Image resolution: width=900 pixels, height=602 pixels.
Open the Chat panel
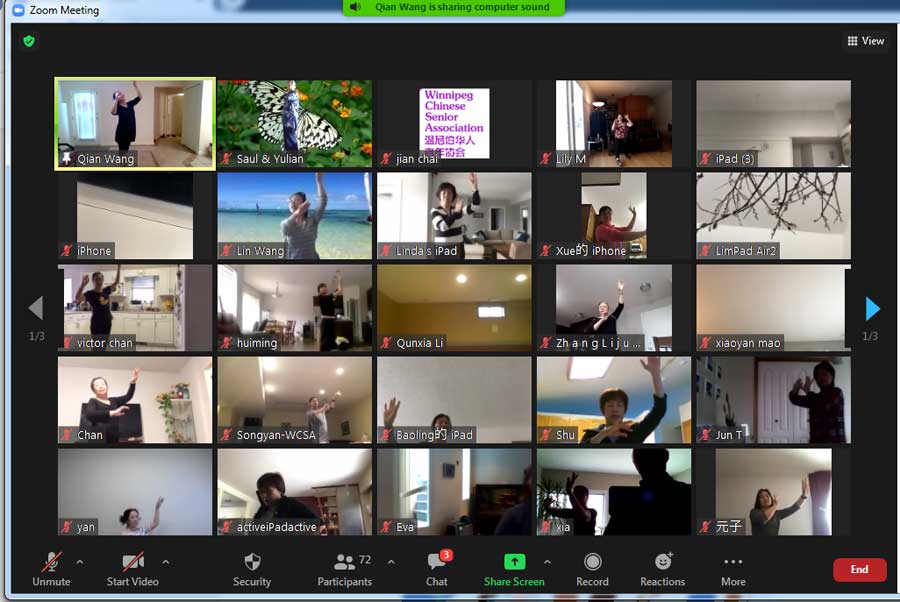(x=436, y=562)
